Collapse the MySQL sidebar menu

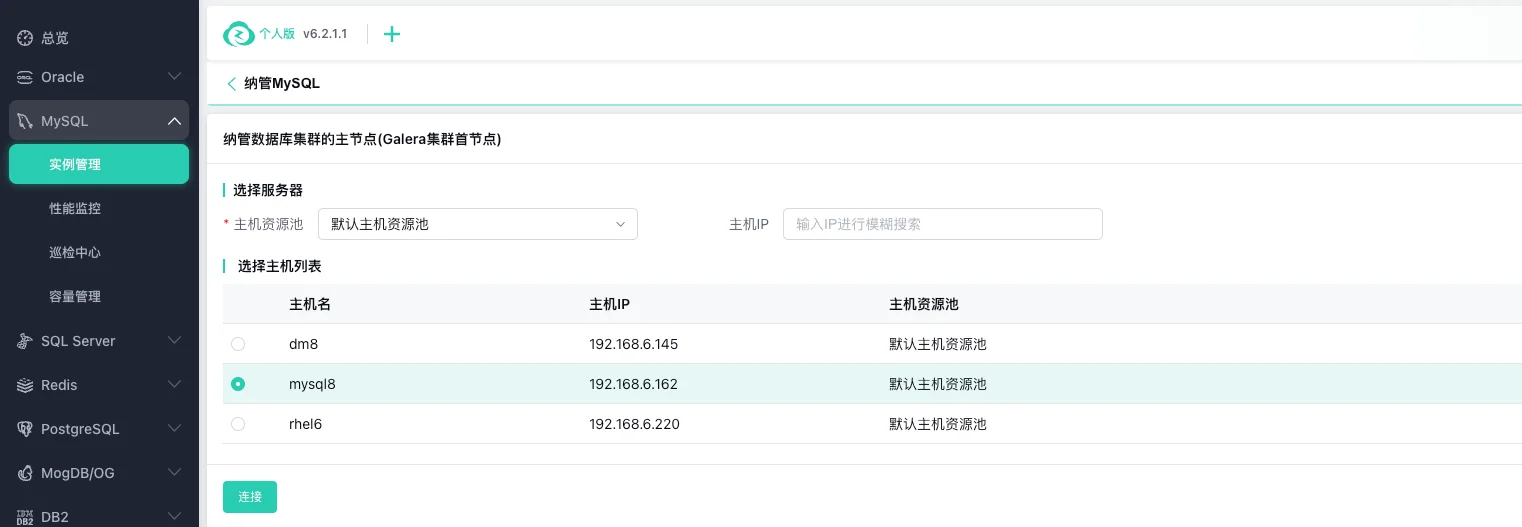coord(174,121)
